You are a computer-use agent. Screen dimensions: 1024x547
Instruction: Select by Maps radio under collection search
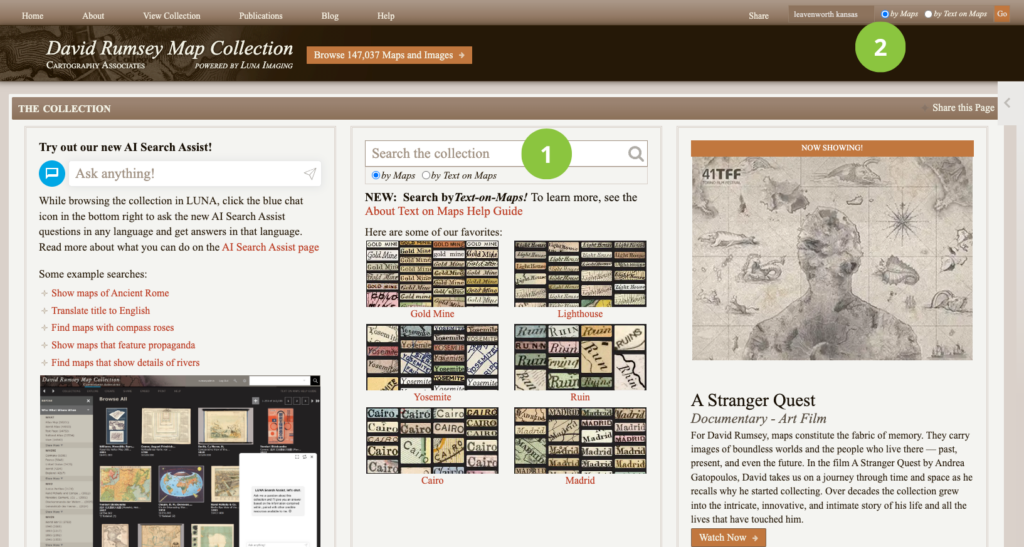tap(376, 175)
